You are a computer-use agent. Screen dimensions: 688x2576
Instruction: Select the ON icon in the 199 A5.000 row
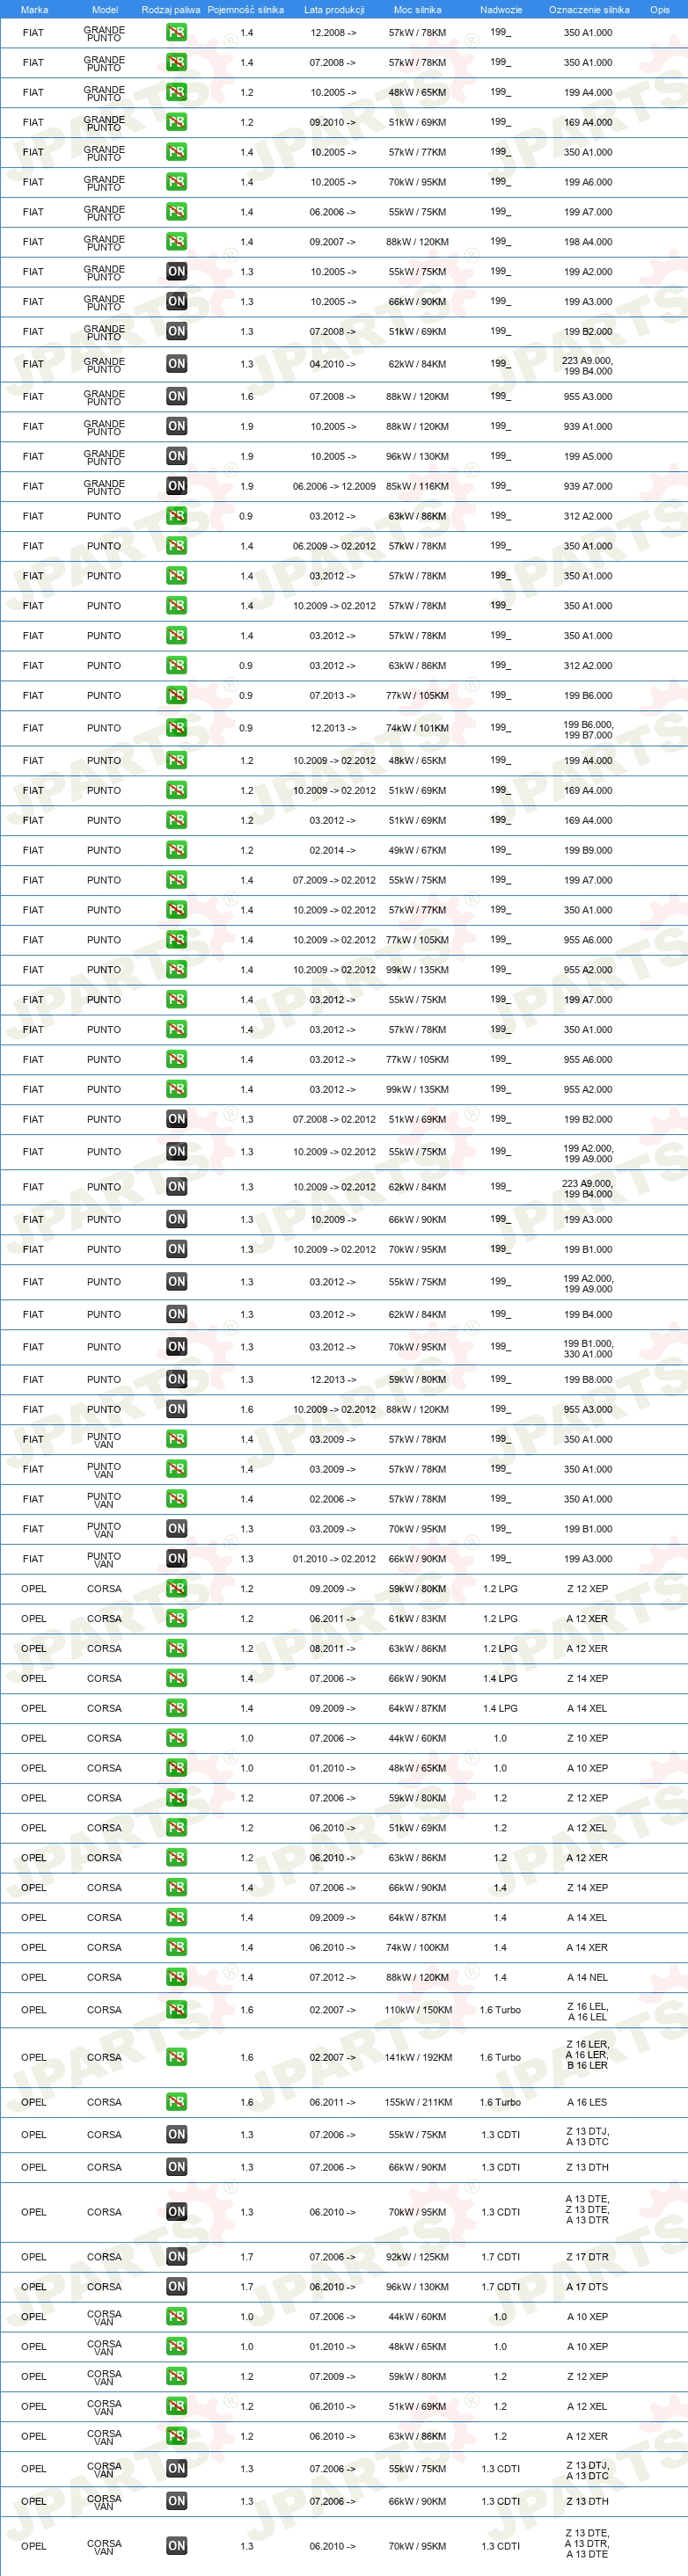176,456
